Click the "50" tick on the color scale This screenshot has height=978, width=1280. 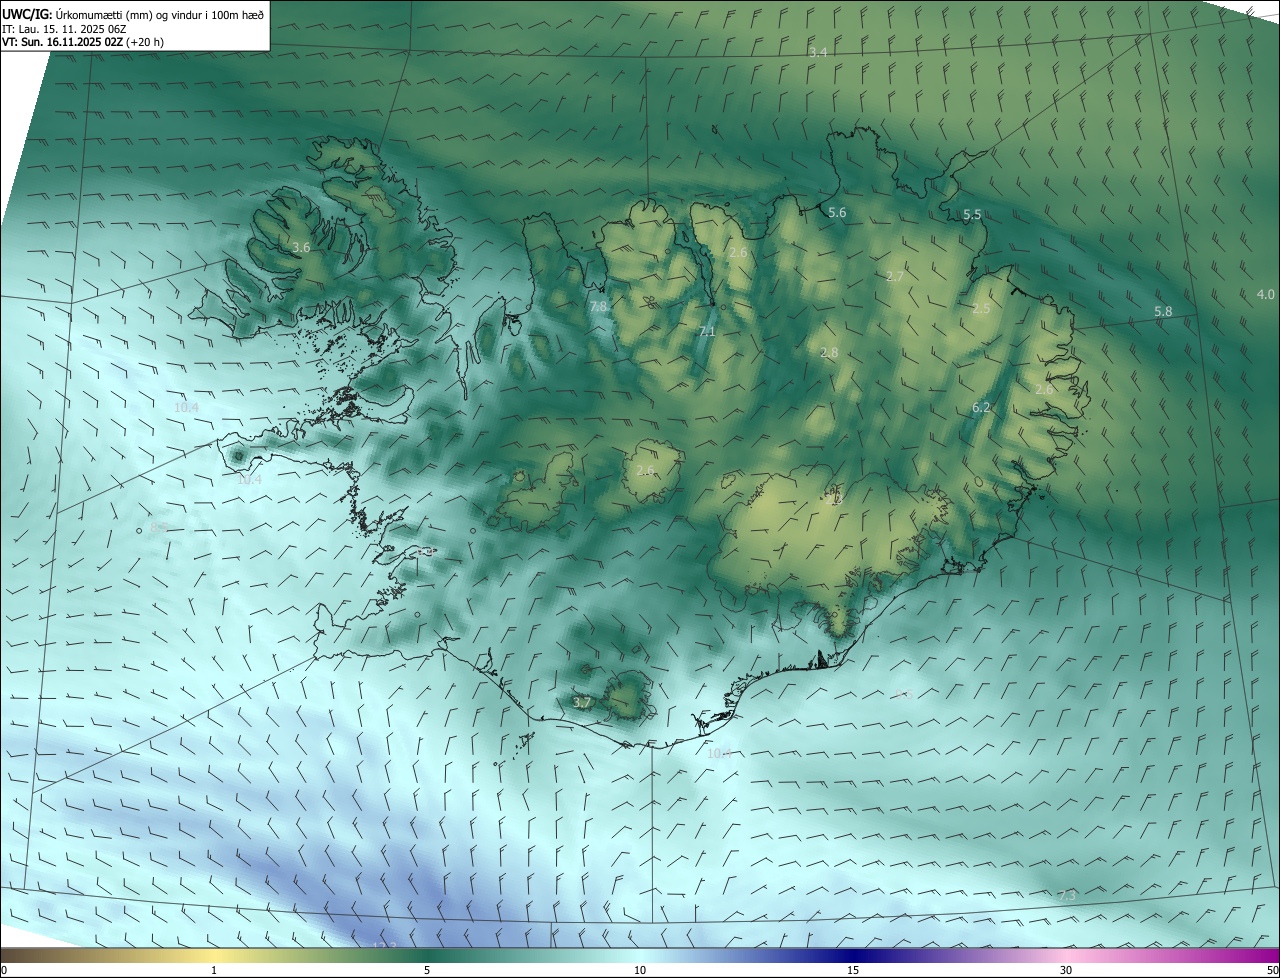[1272, 970]
